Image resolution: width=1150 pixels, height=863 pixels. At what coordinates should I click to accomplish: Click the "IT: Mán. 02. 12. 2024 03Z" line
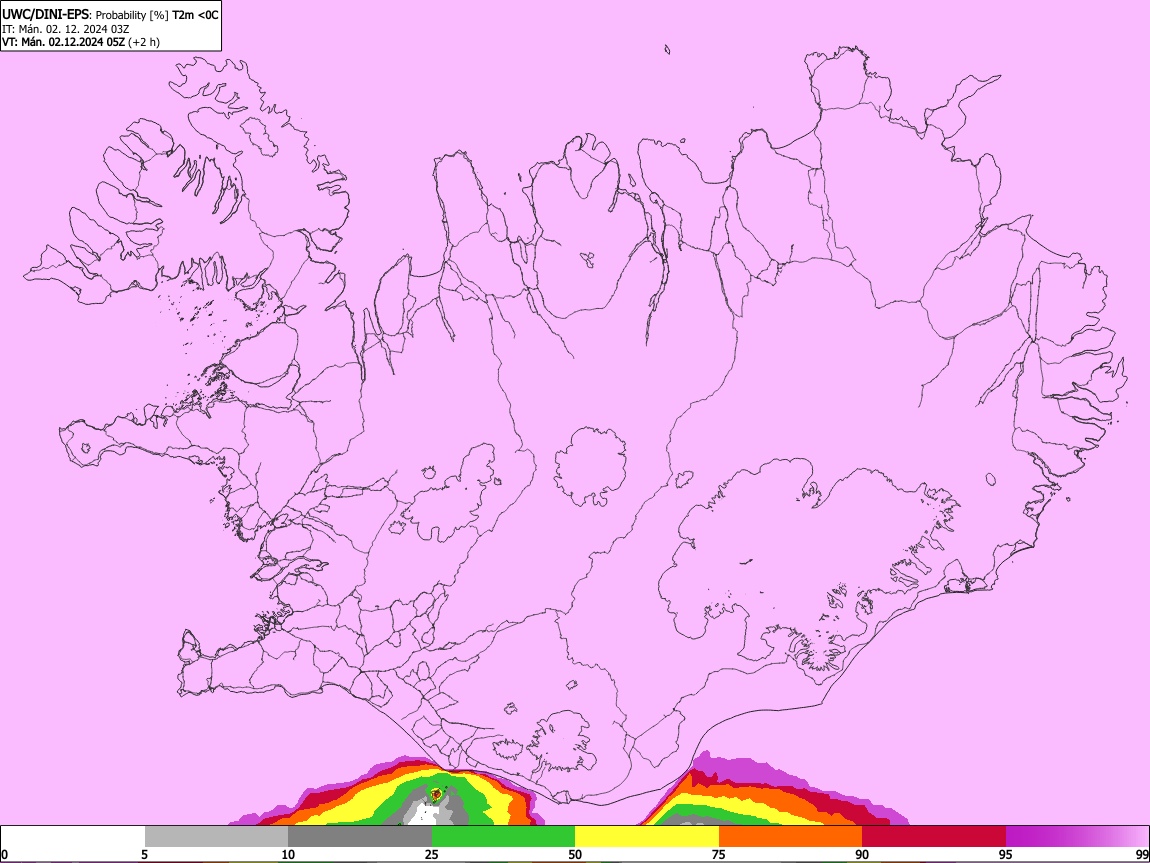click(x=65, y=29)
